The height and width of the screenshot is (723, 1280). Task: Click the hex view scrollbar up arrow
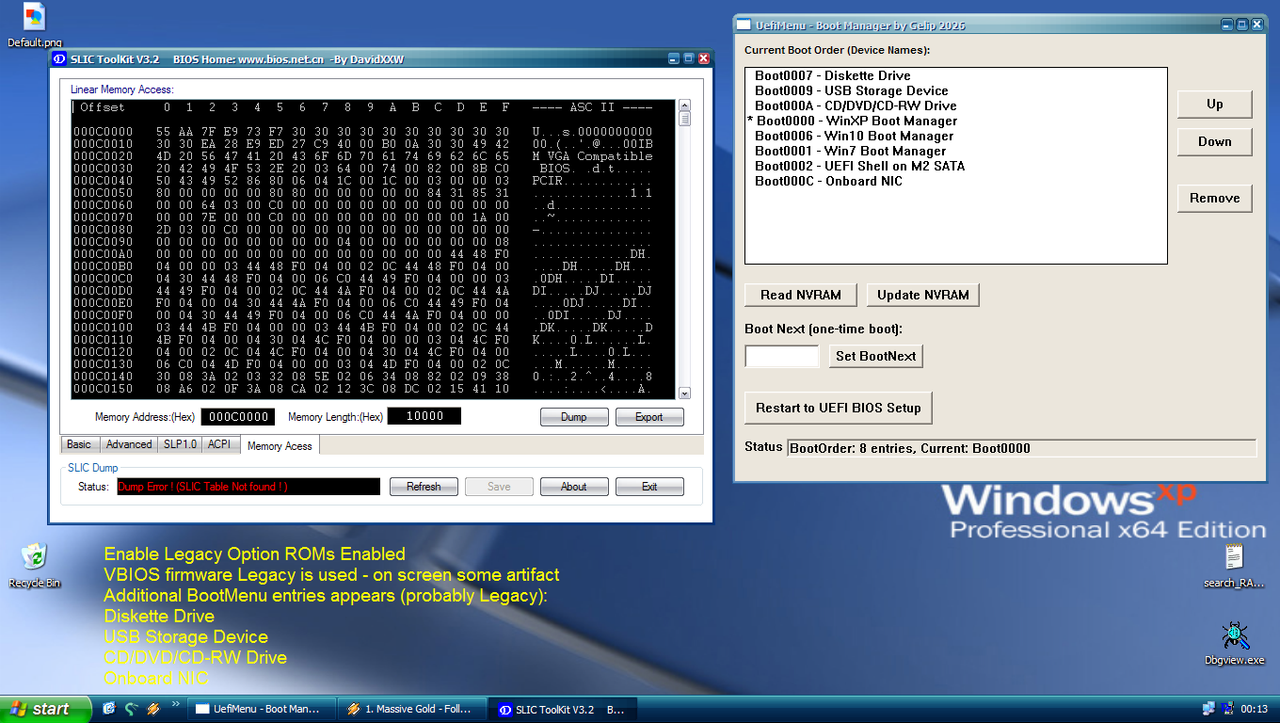tap(685, 105)
